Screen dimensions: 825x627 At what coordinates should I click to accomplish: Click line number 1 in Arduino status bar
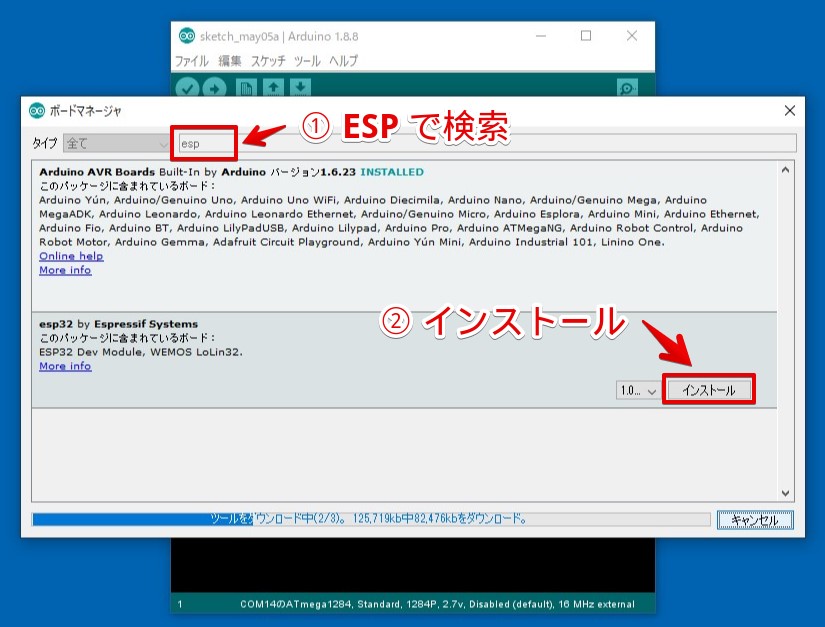[x=180, y=604]
